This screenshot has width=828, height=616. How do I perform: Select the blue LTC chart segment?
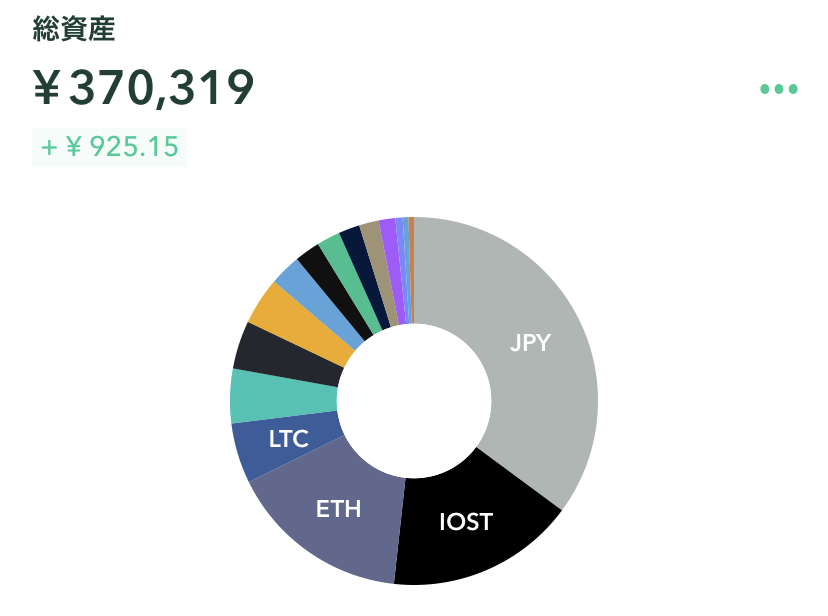point(280,450)
